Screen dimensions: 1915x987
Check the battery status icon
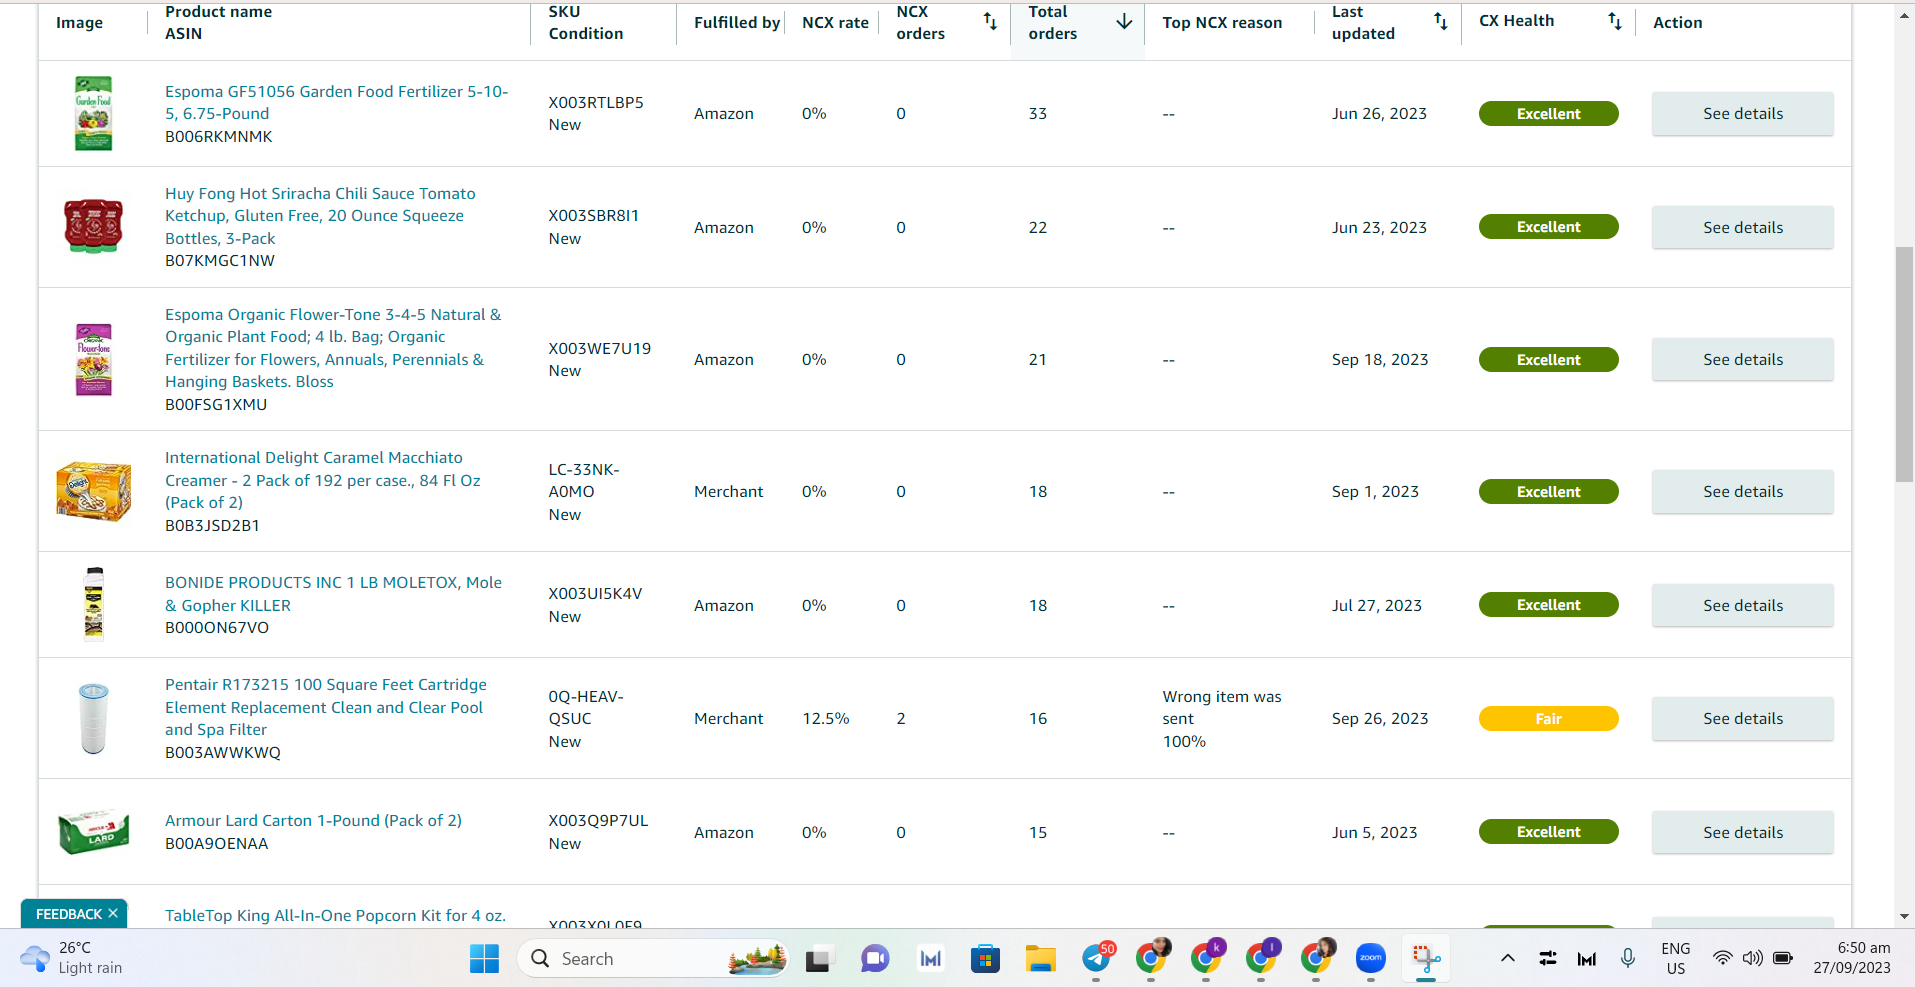pos(1783,958)
